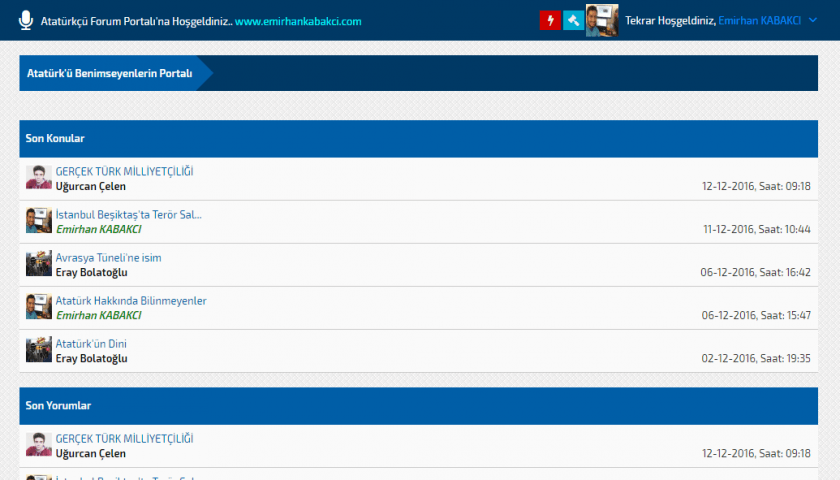
Task: Open GERÇEK TÜRK MİLLİYETÇİLİĞİ topic in Son Konular
Action: pyautogui.click(x=124, y=171)
